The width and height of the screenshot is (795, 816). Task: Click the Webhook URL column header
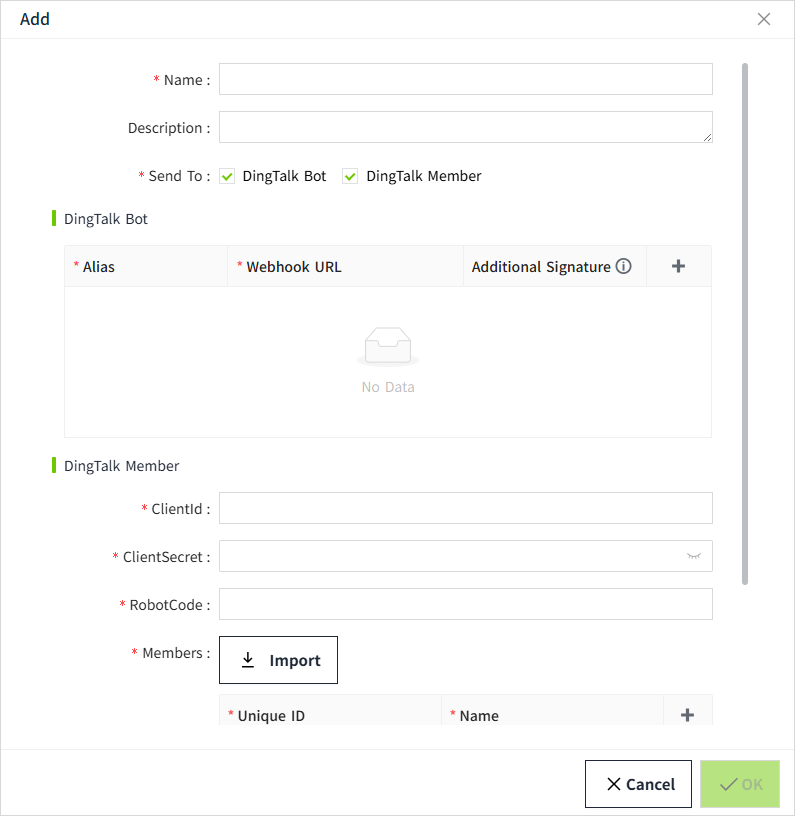click(295, 267)
